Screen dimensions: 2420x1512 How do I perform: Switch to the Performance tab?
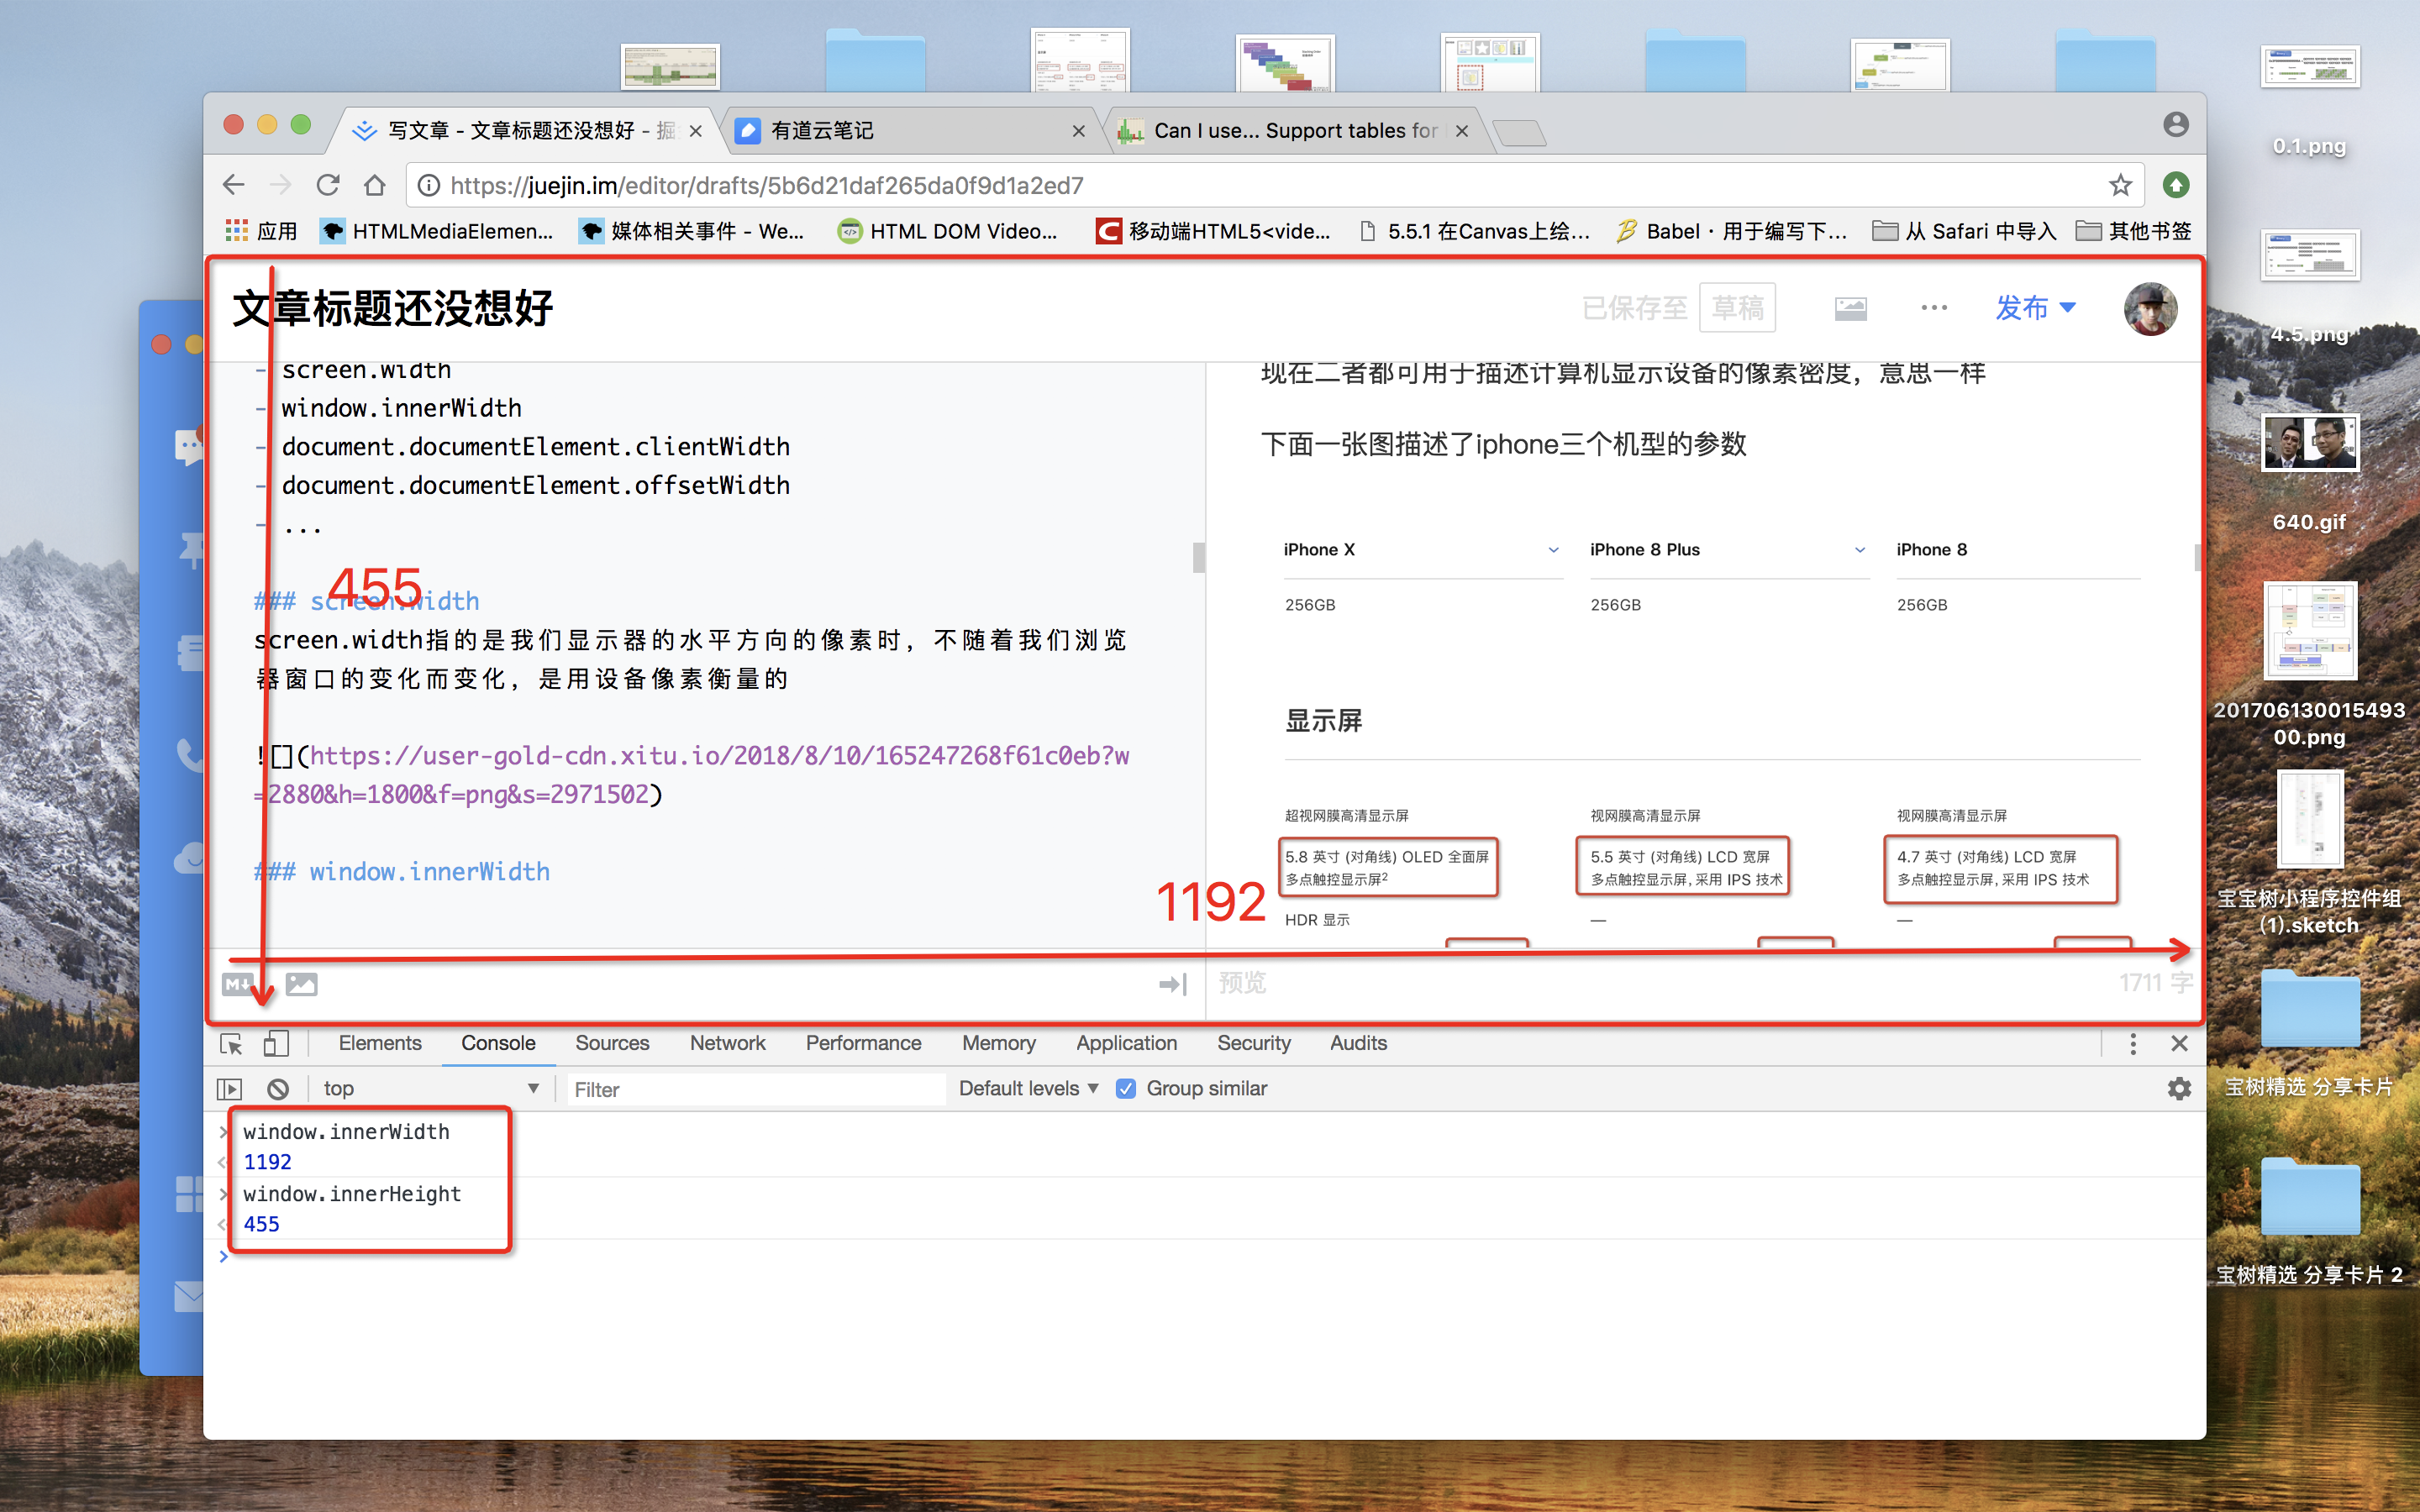(863, 1043)
